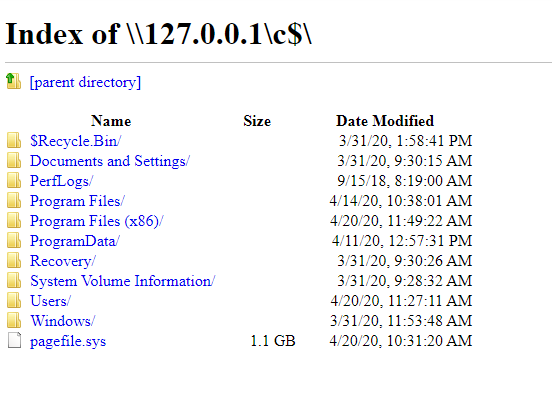This screenshot has width=552, height=406.
Task: Open the pagefile.sys file link
Action: point(68,341)
